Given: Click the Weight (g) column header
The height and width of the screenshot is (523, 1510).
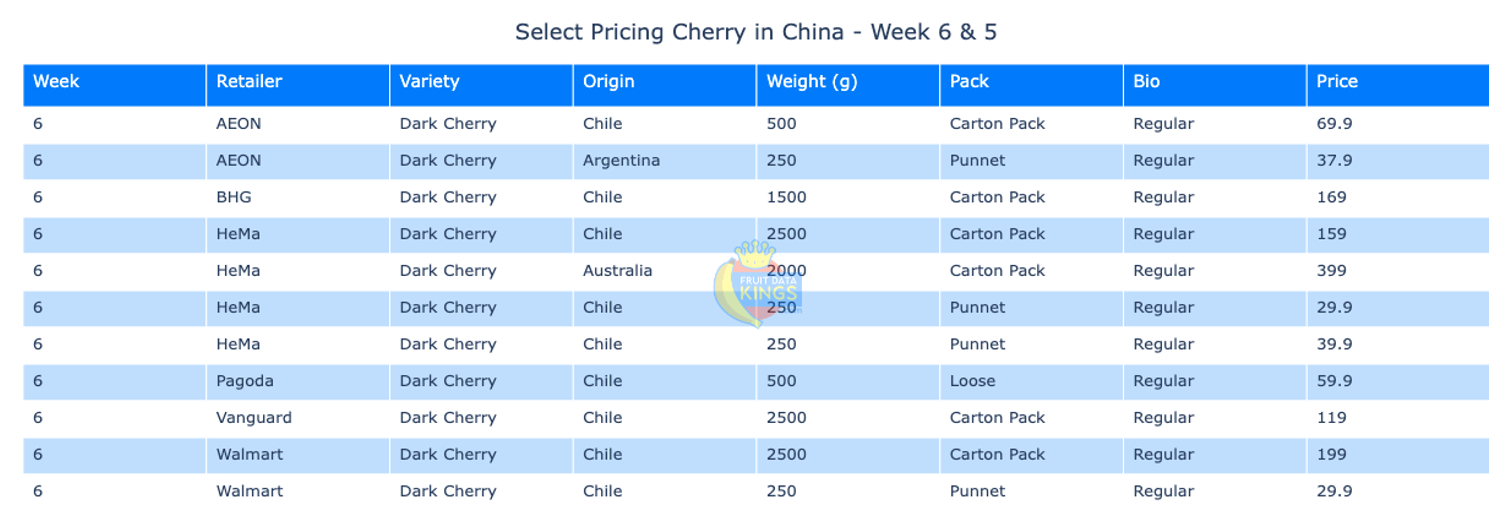Looking at the screenshot, I should point(811,82).
